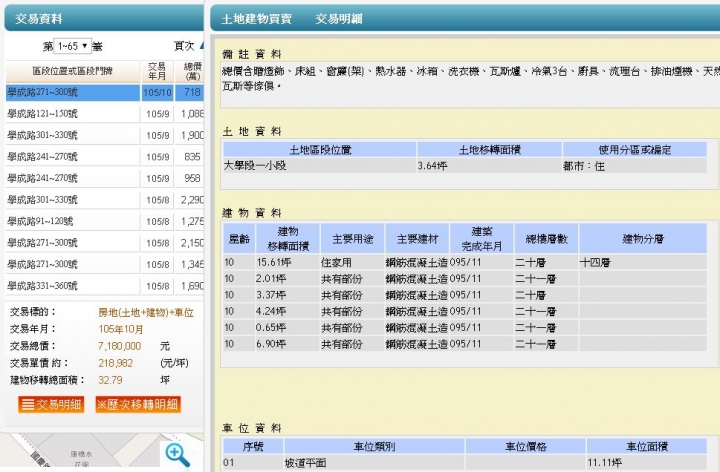Click the 十四層 floor cell
Image resolution: width=720 pixels, height=472 pixels.
pyautogui.click(x=643, y=263)
